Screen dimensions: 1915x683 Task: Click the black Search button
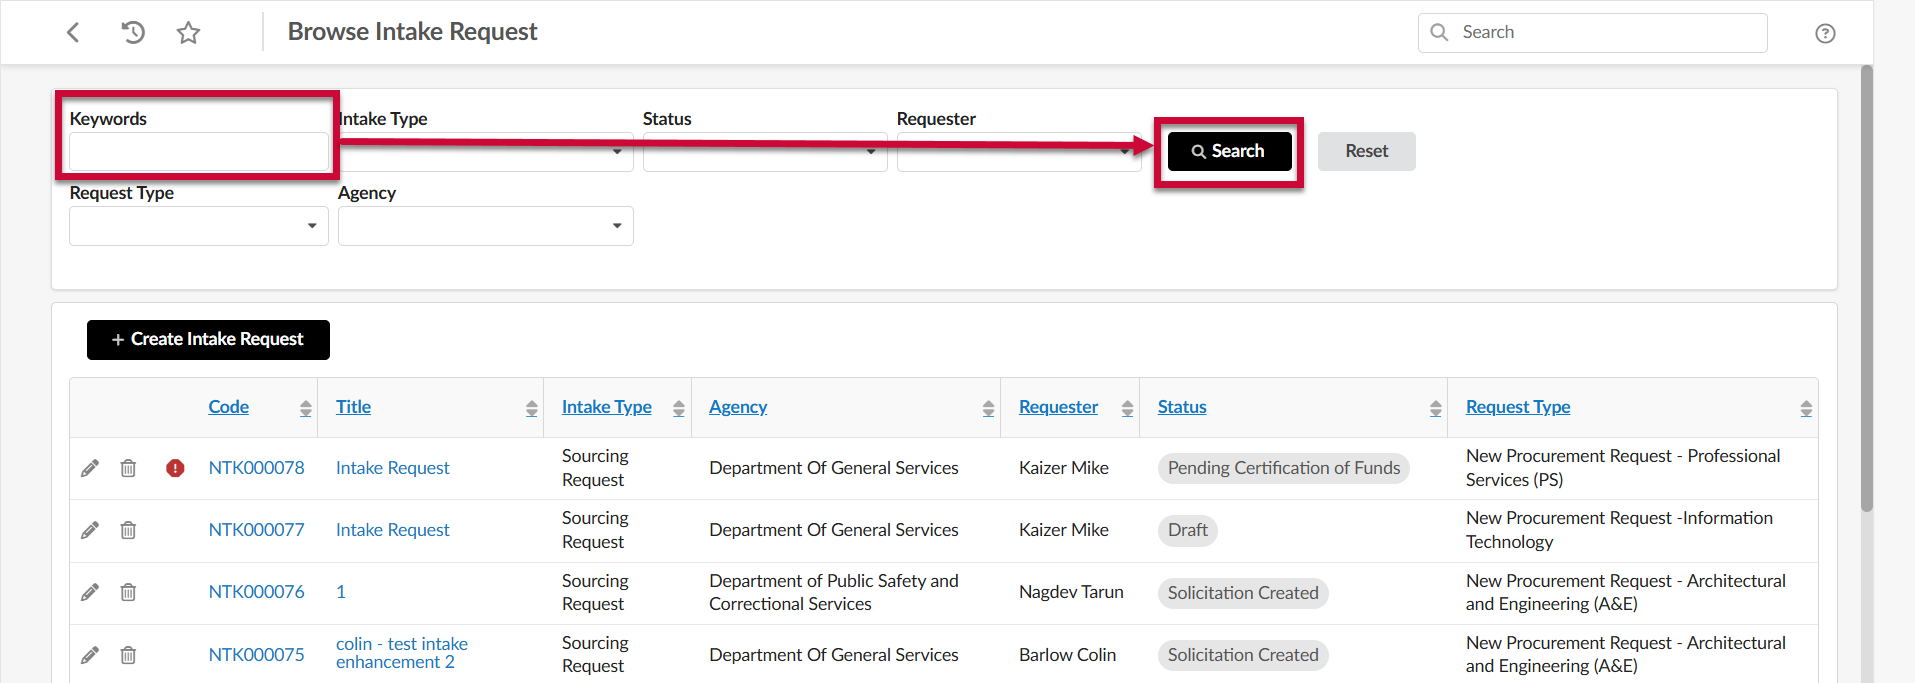[1229, 151]
